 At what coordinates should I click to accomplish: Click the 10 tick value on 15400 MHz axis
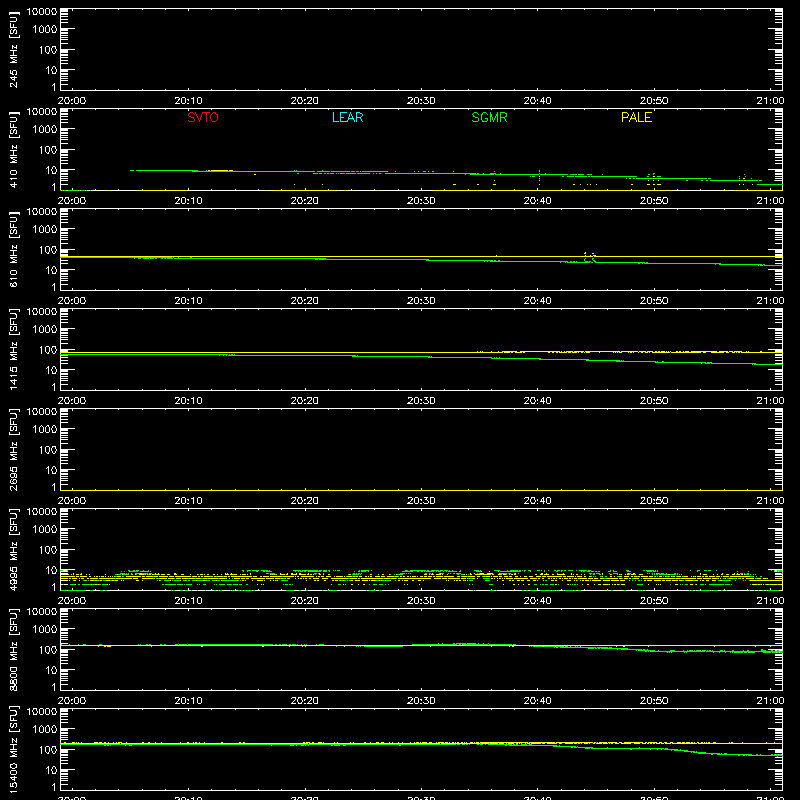51,770
